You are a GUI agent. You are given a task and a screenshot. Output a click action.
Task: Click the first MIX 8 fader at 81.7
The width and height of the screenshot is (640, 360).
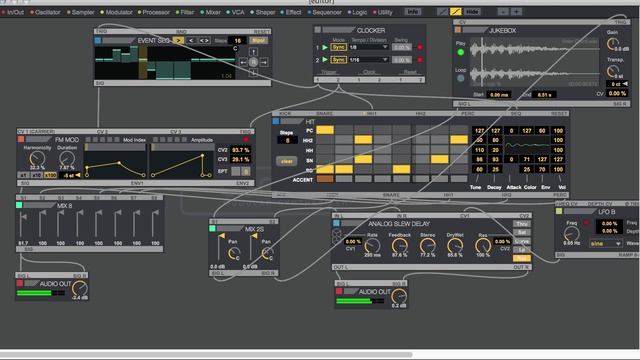tap(23, 224)
